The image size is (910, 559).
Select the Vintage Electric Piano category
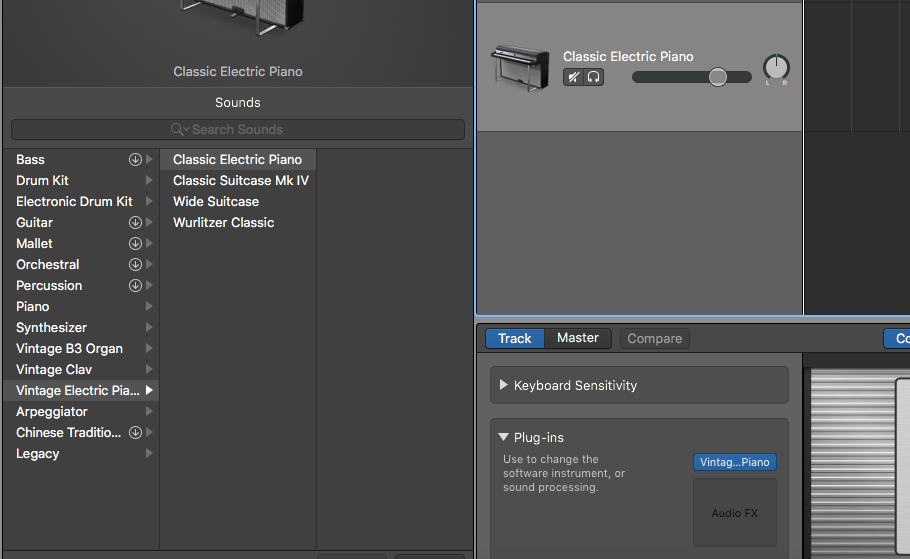(81, 390)
